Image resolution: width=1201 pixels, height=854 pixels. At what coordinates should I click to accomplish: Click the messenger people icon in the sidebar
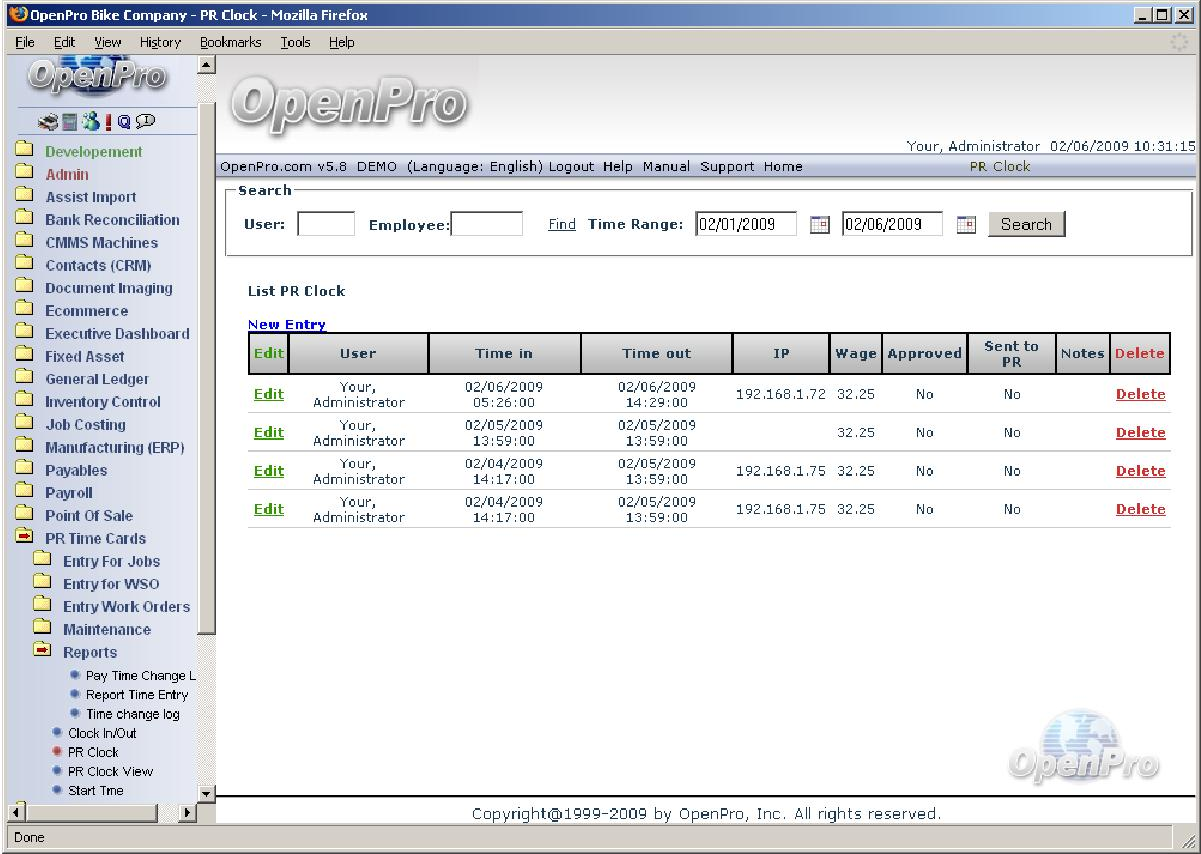[90, 122]
